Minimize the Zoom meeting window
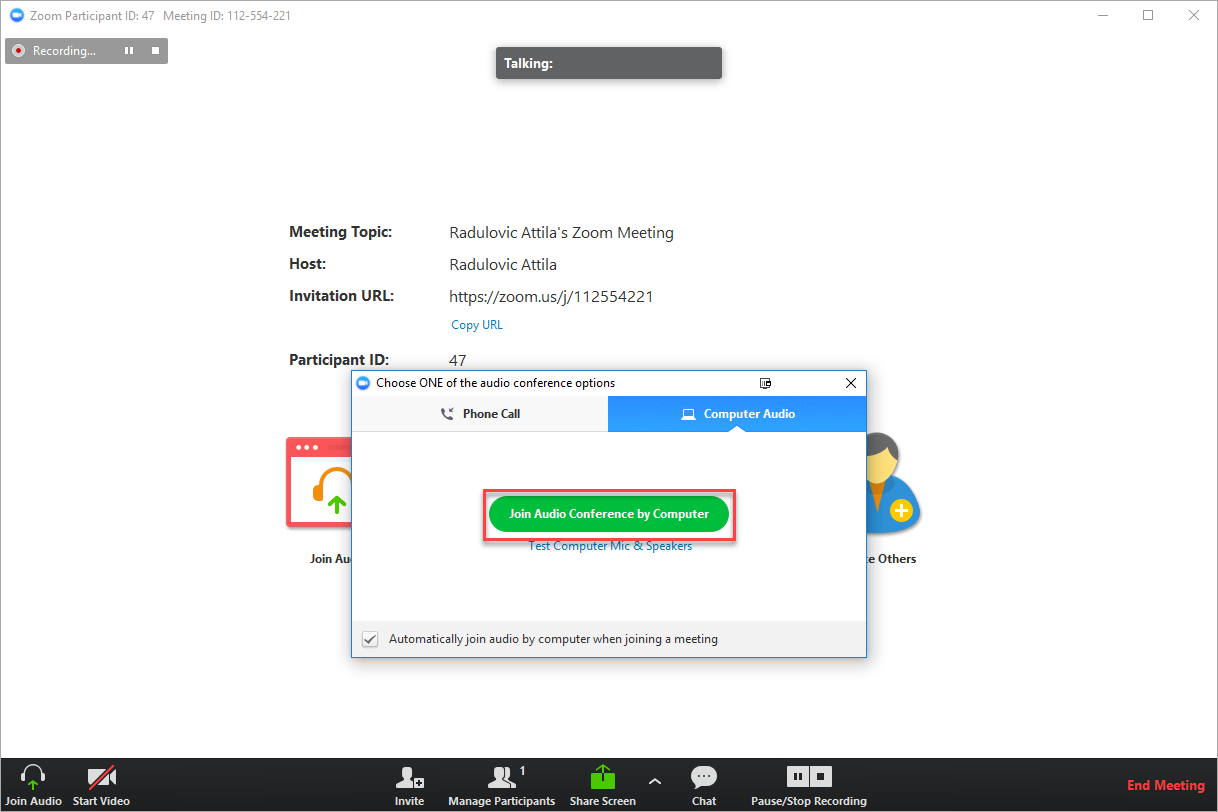 1103,15
